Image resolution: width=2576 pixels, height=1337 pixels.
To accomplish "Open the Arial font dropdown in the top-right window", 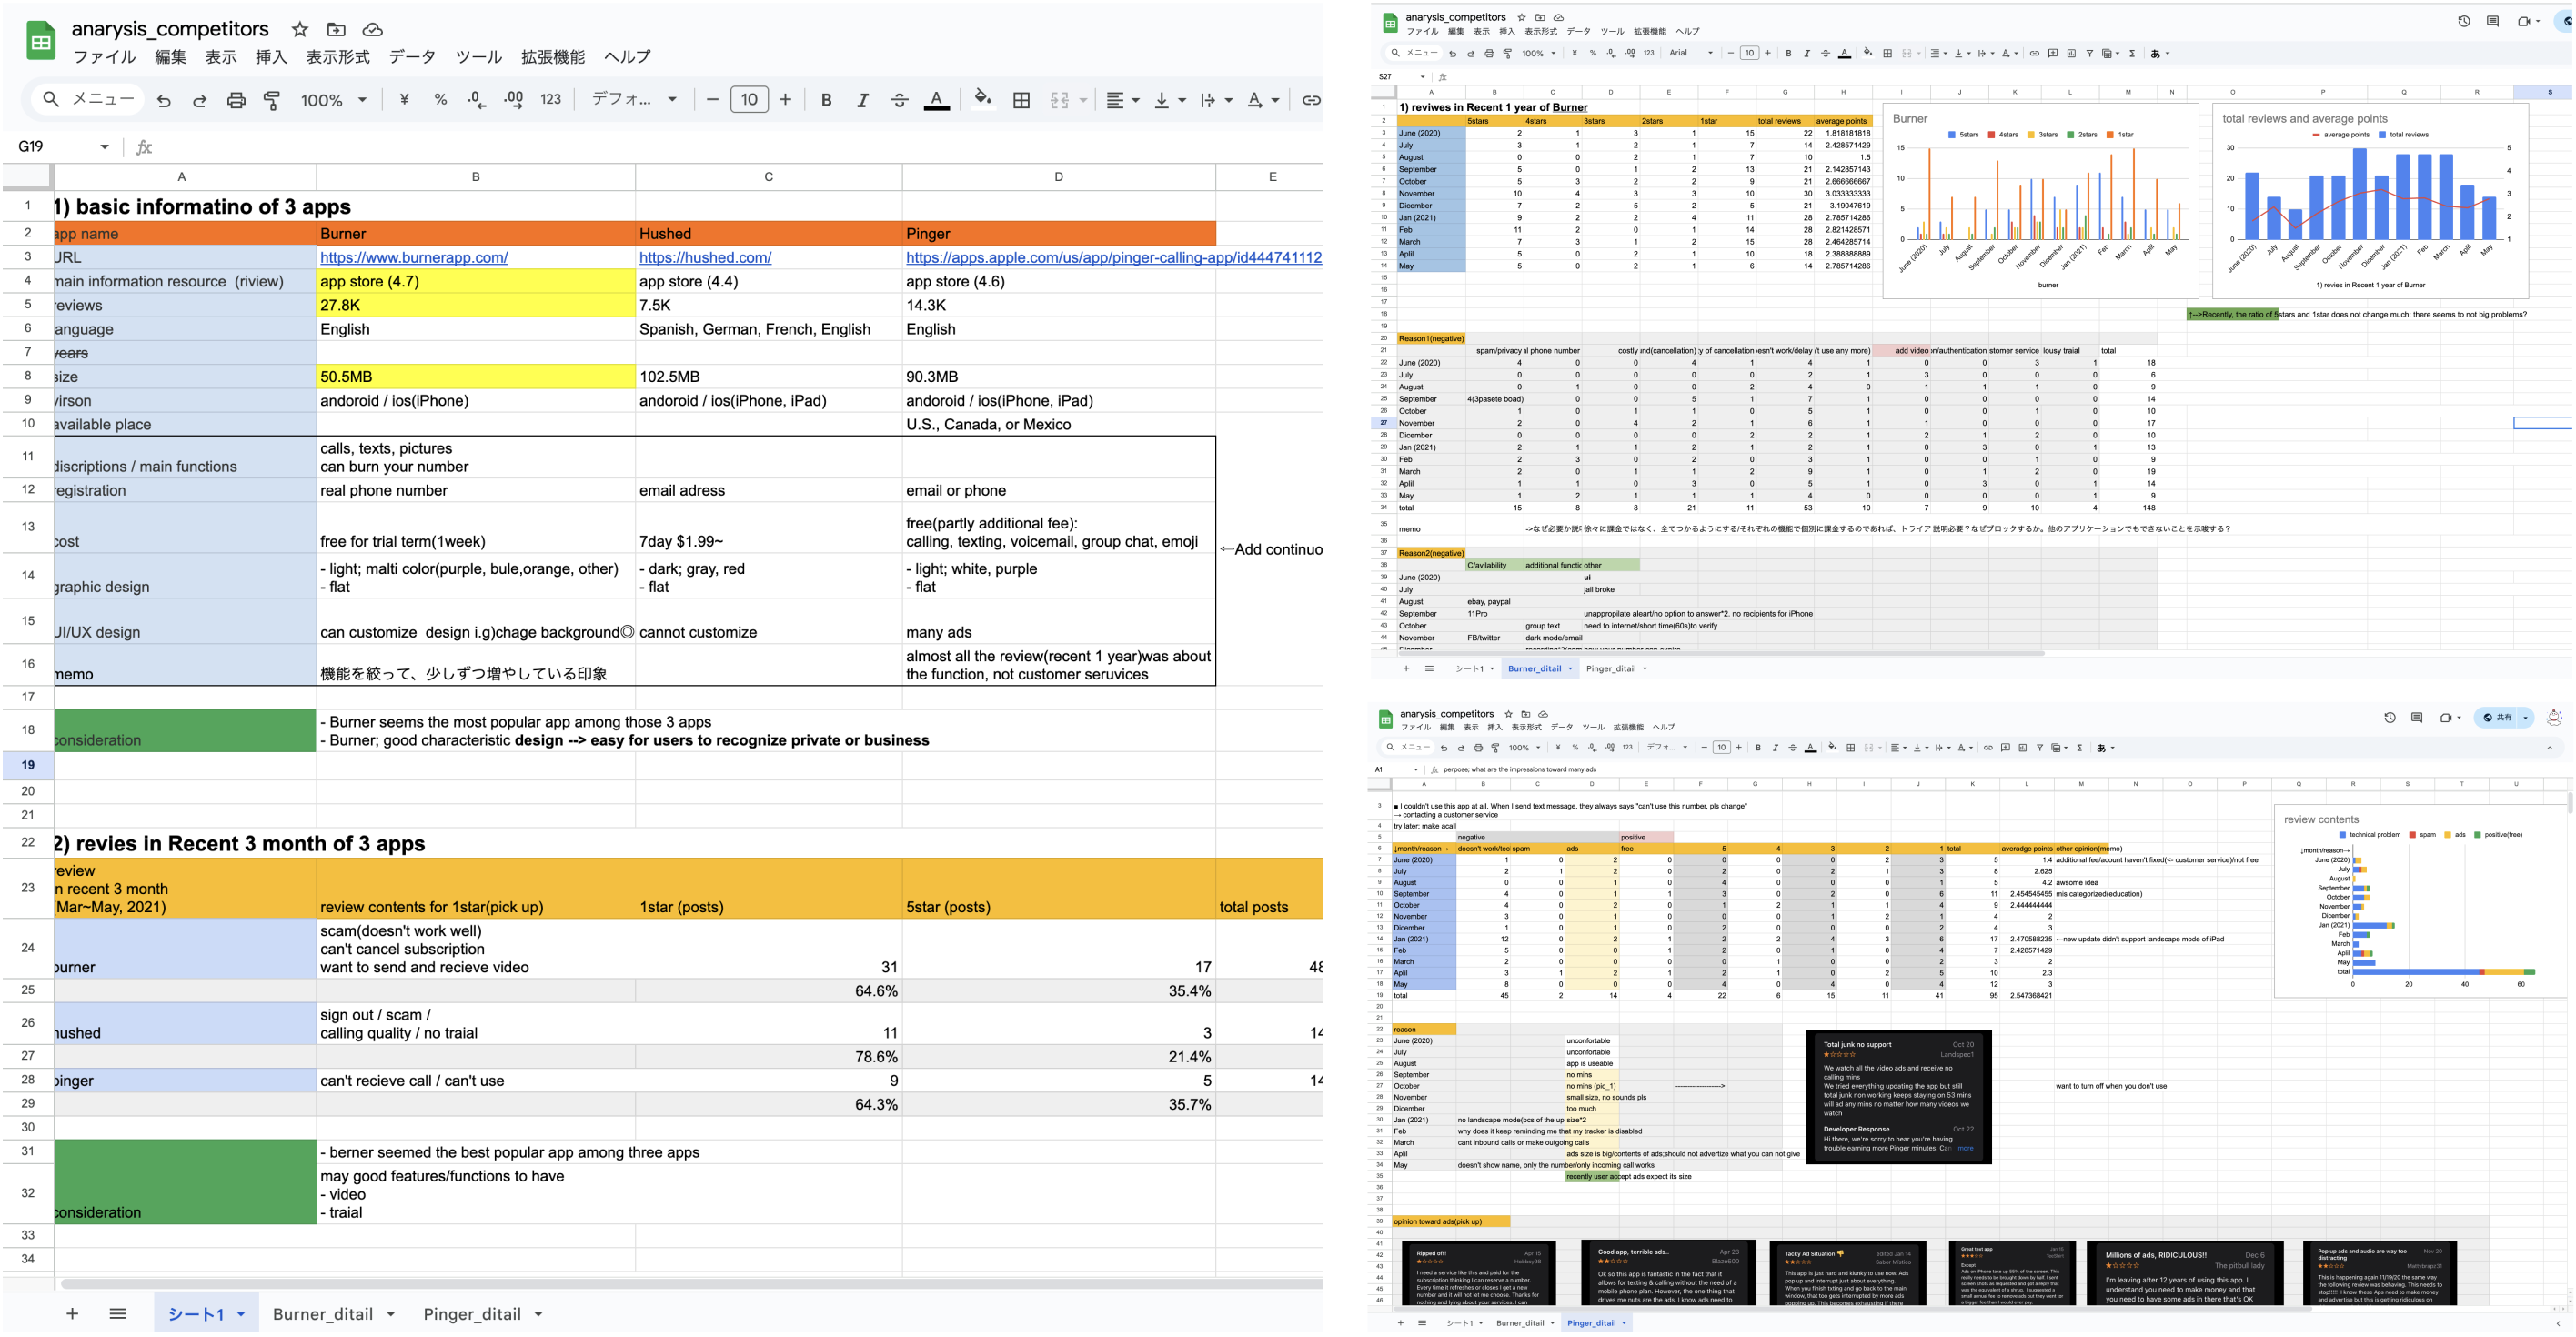I will pos(1691,54).
